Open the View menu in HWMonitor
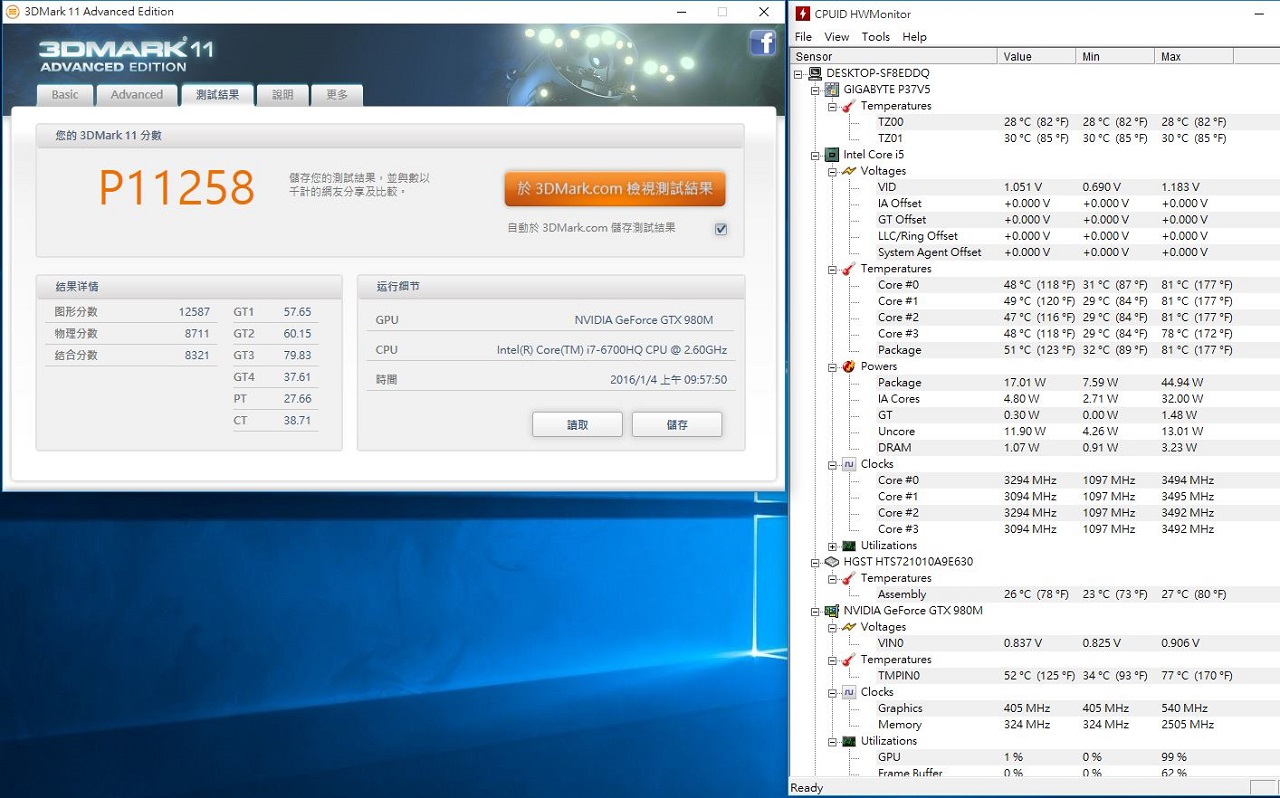 (x=837, y=37)
